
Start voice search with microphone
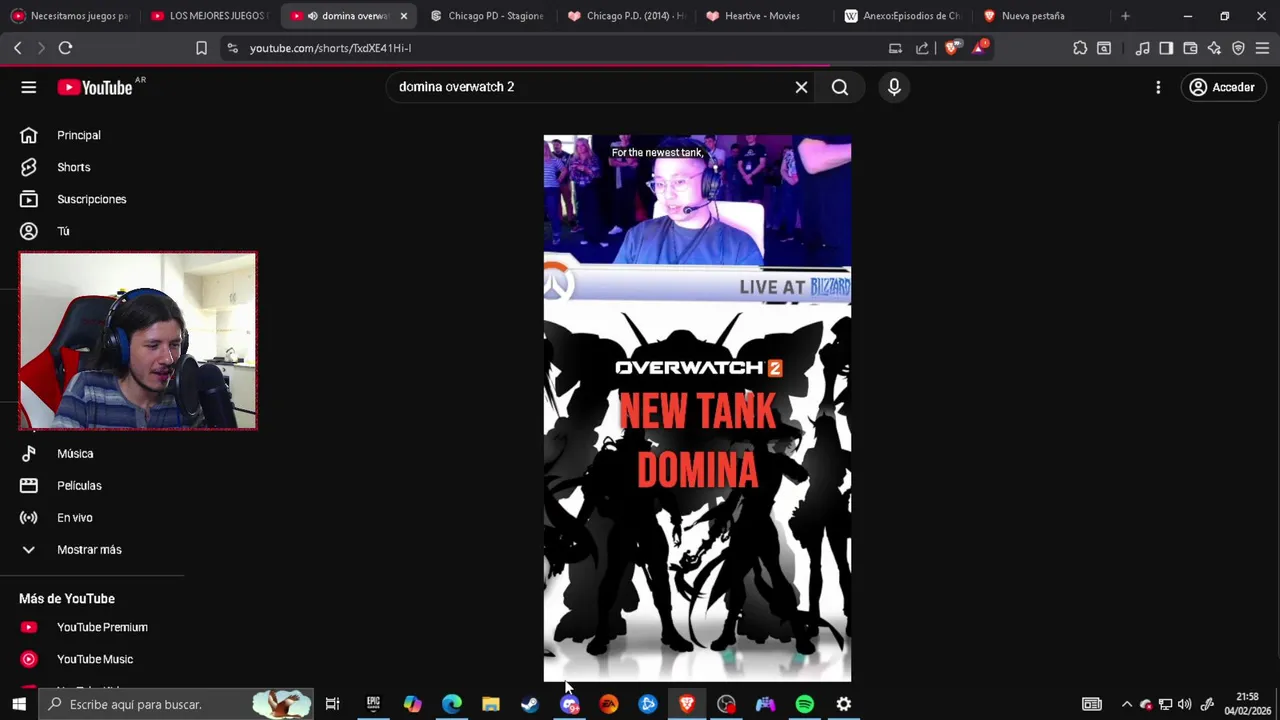tap(894, 87)
